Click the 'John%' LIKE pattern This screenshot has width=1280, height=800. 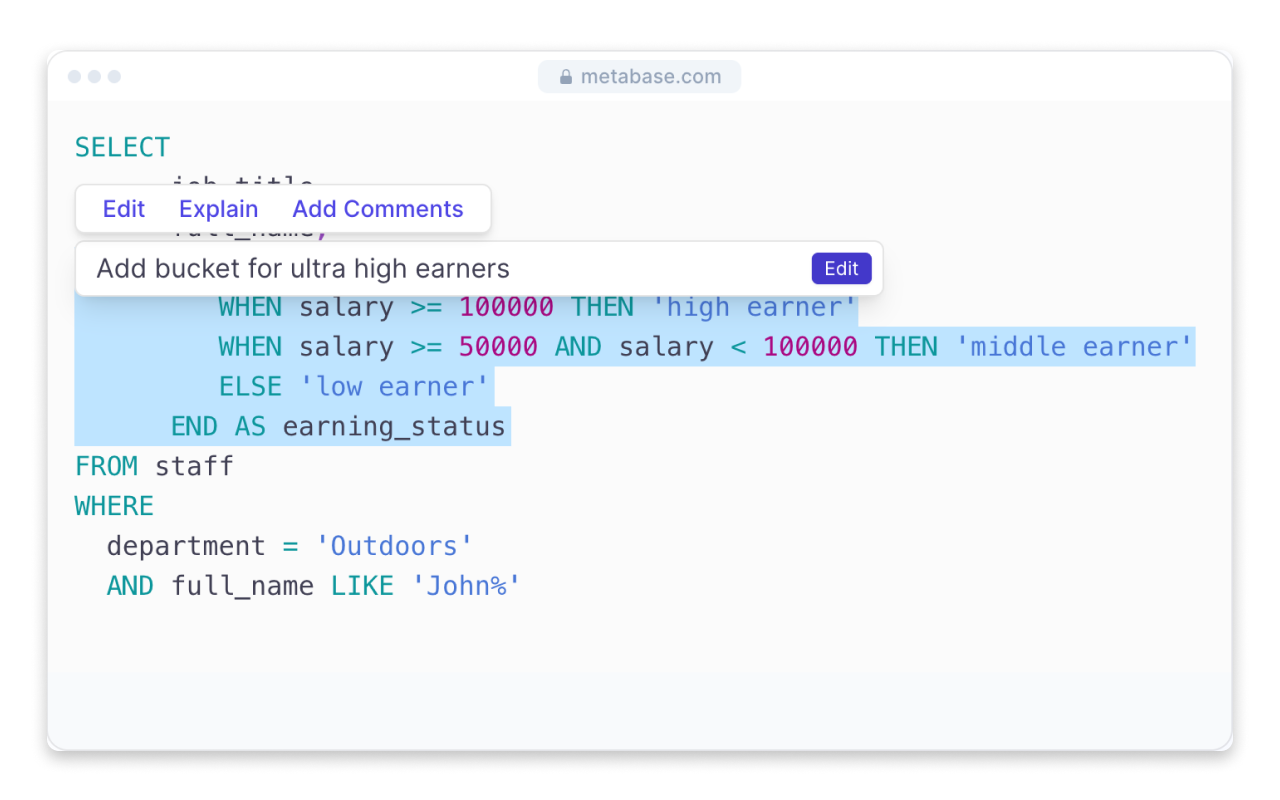[x=466, y=587]
